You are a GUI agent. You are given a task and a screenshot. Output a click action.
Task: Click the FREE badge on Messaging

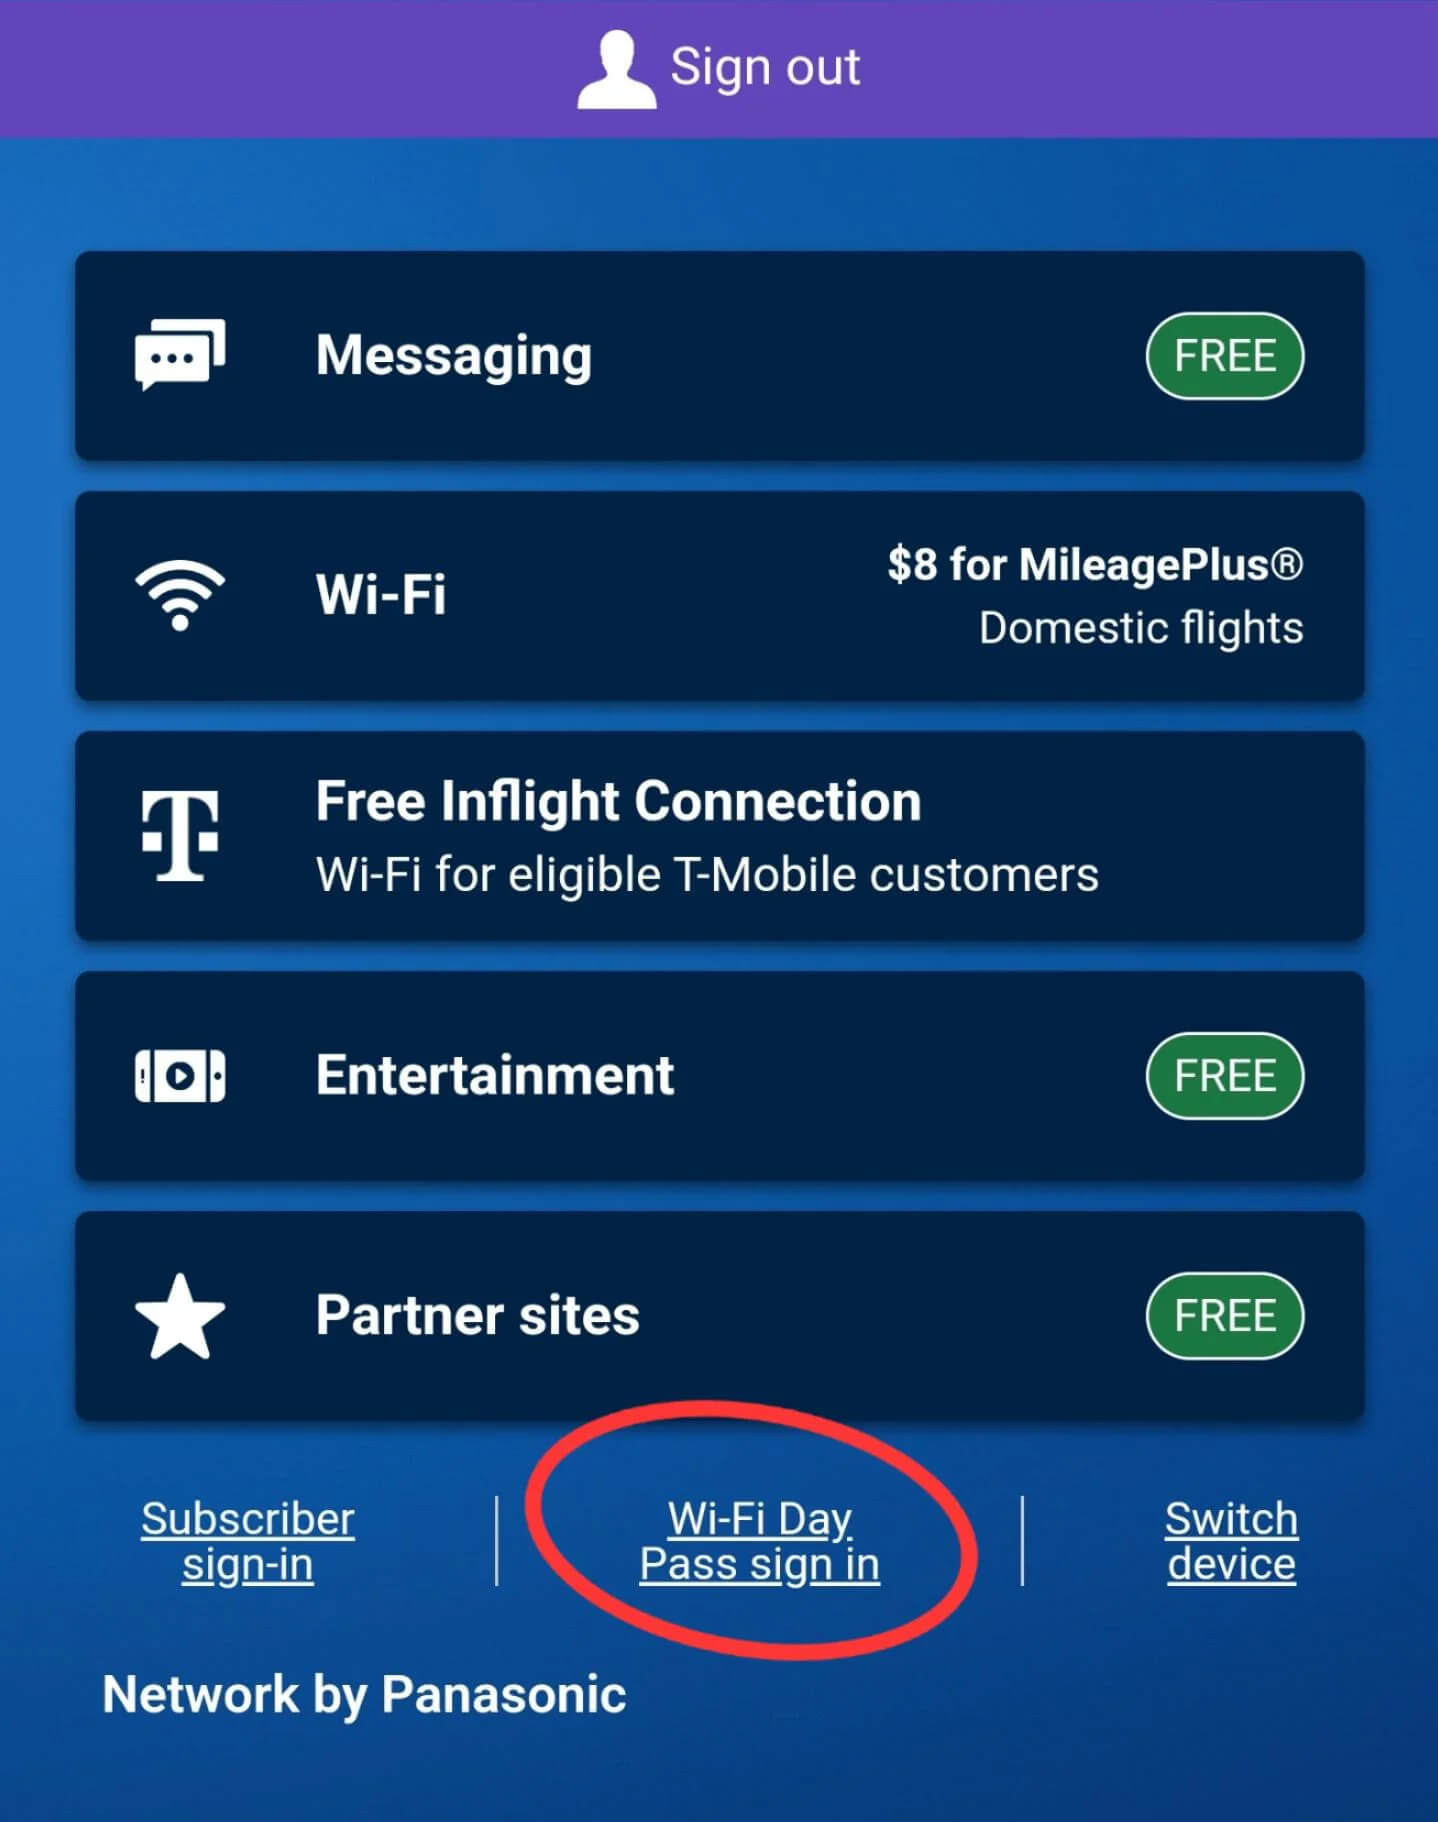coord(1225,356)
